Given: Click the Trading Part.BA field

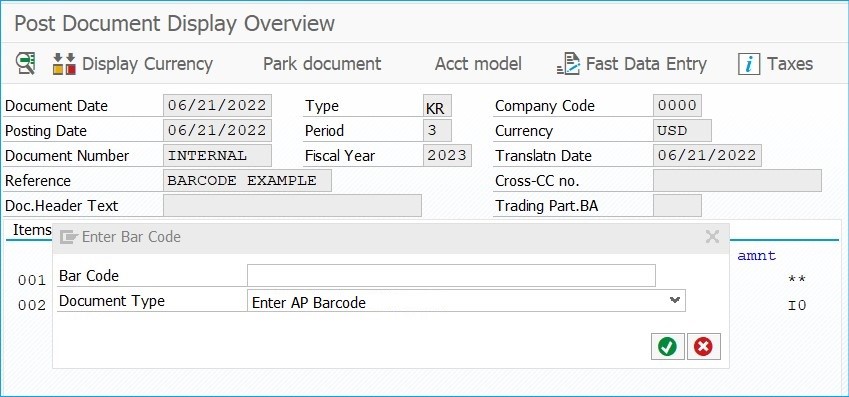Looking at the screenshot, I should point(677,205).
